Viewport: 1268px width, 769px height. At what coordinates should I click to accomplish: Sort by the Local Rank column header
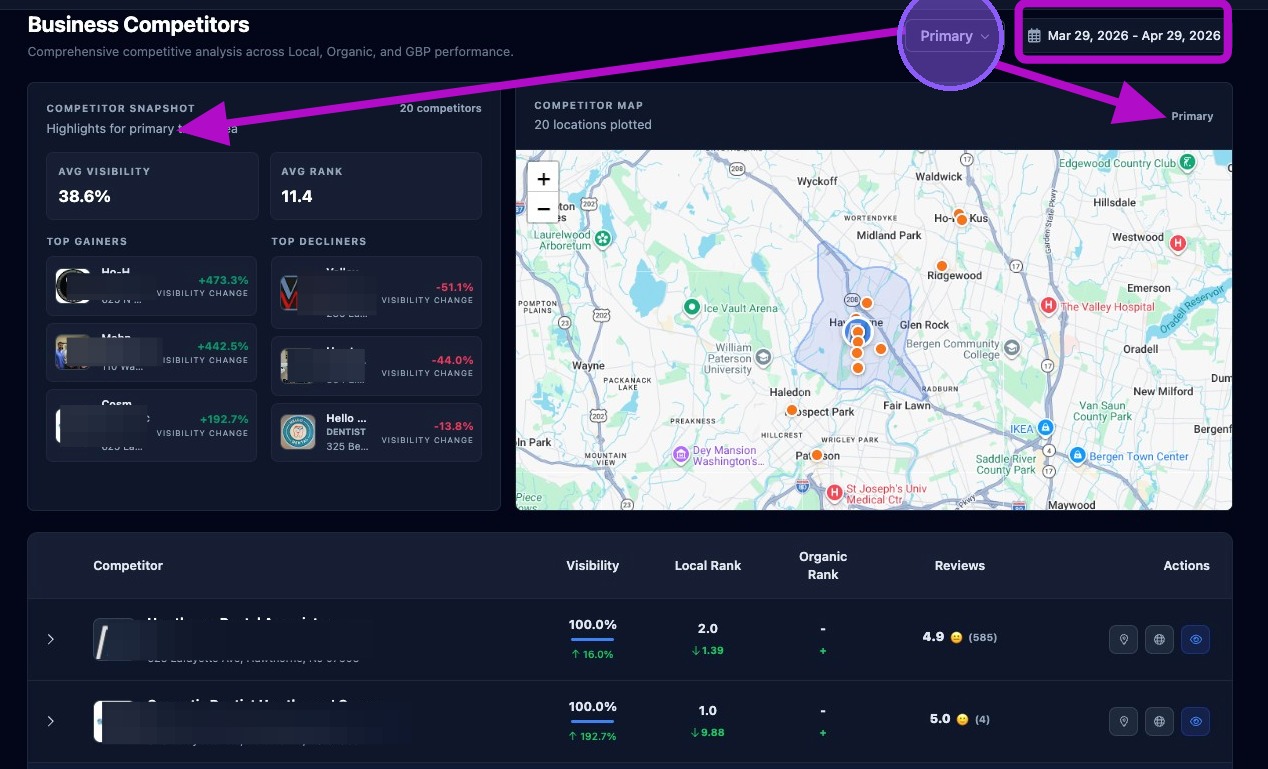click(x=708, y=566)
